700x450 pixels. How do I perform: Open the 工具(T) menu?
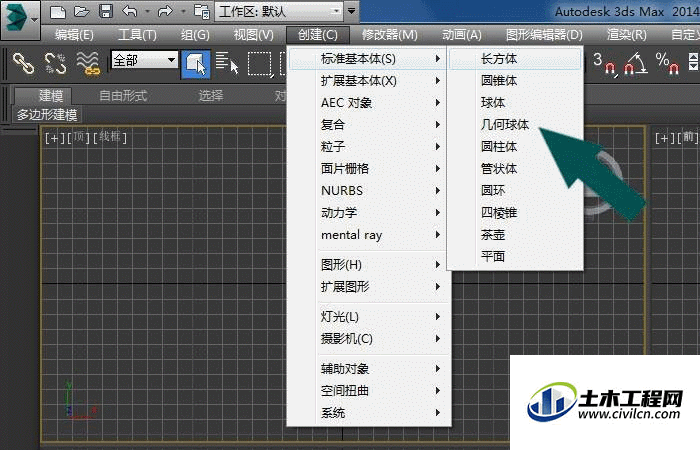pyautogui.click(x=137, y=35)
